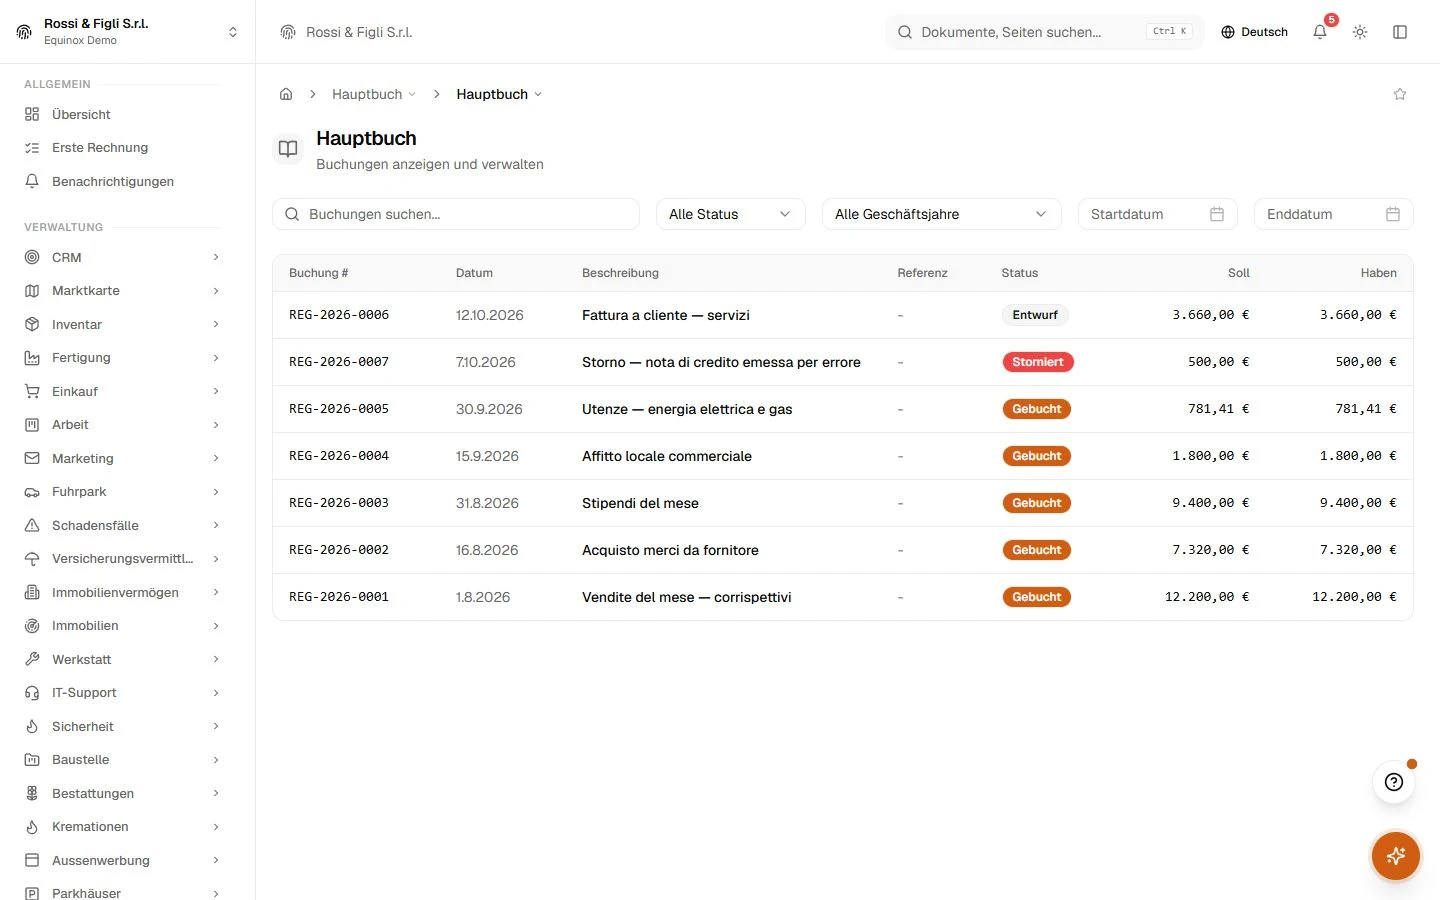Image resolution: width=1440 pixels, height=900 pixels.
Task: Open the Enddatum date picker field
Action: tap(1334, 214)
